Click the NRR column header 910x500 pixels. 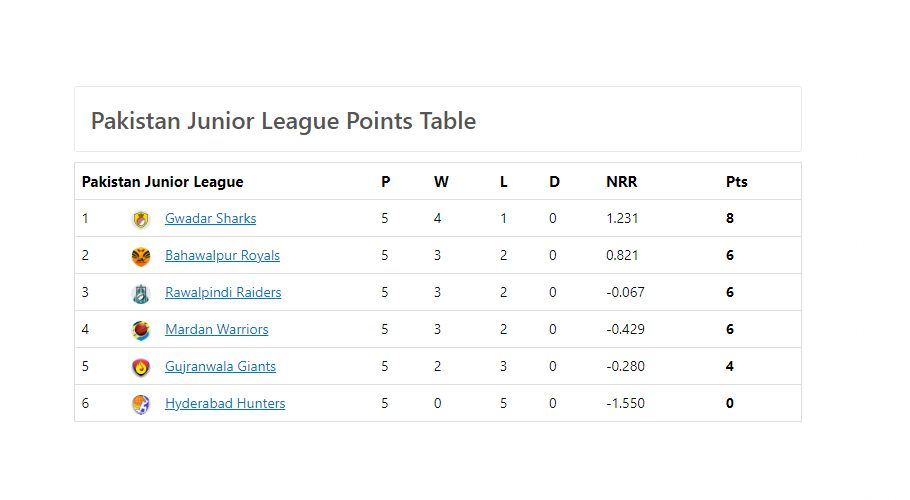click(622, 182)
